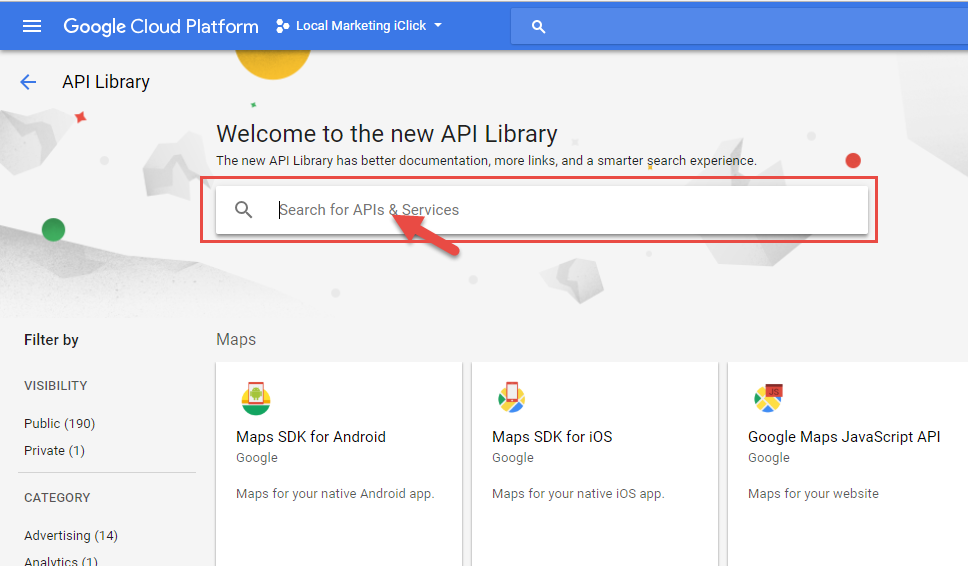Click 'Maps for your native iOS app.' description
Image resolution: width=968 pixels, height=566 pixels.
pos(578,494)
